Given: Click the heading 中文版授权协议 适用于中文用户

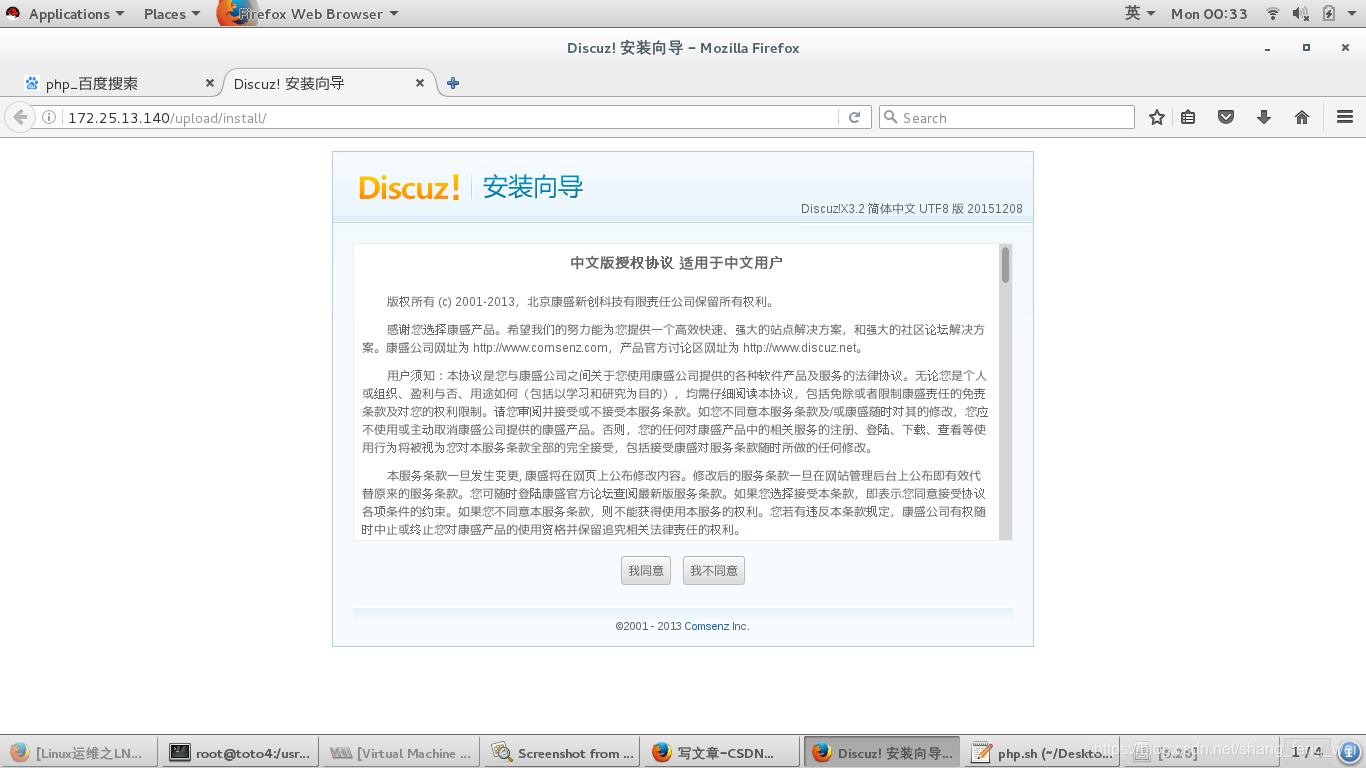Looking at the screenshot, I should coord(676,263).
